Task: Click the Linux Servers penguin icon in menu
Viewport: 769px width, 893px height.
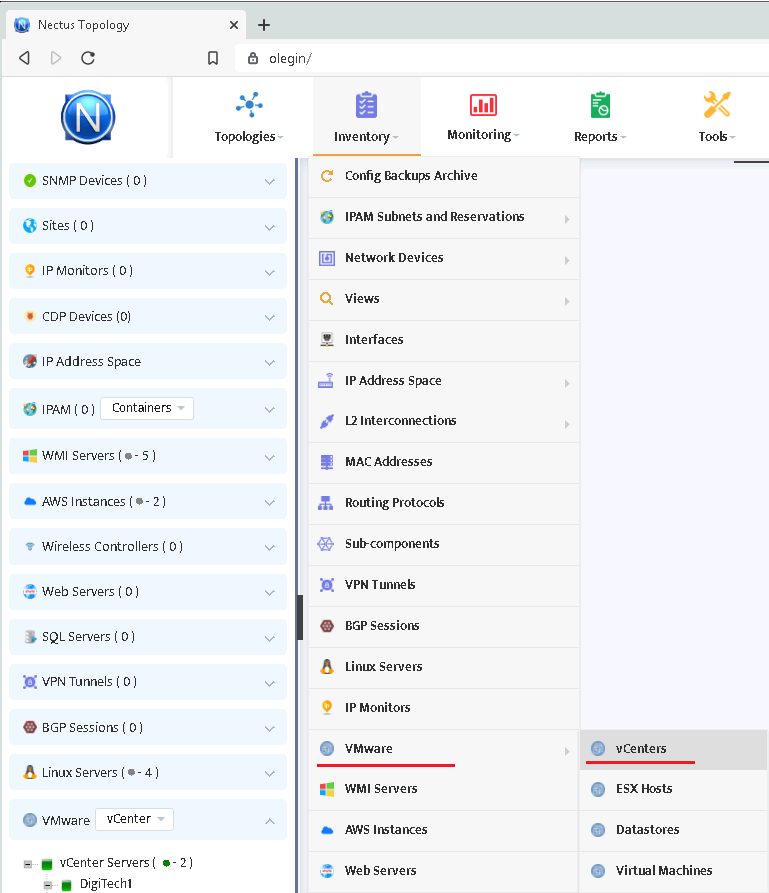Action: tap(327, 666)
